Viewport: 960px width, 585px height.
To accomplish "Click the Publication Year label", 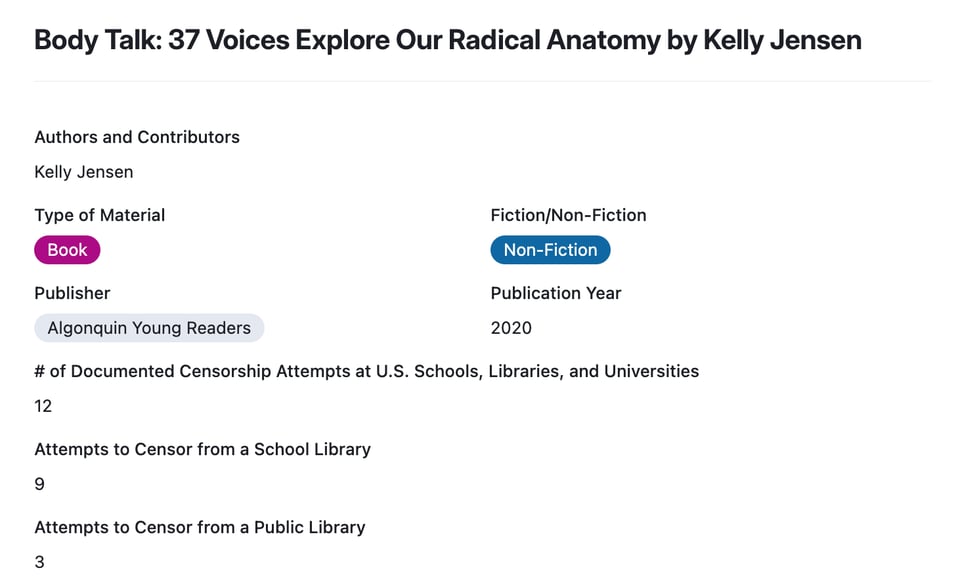I will [556, 293].
